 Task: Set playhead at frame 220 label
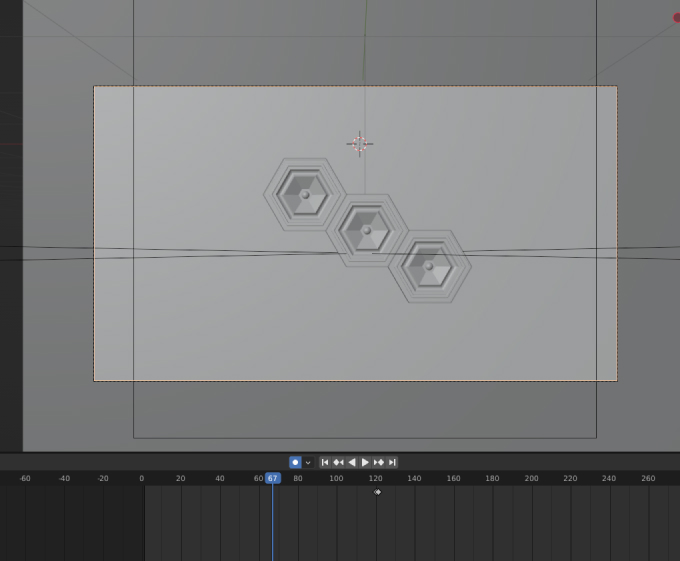pyautogui.click(x=570, y=478)
